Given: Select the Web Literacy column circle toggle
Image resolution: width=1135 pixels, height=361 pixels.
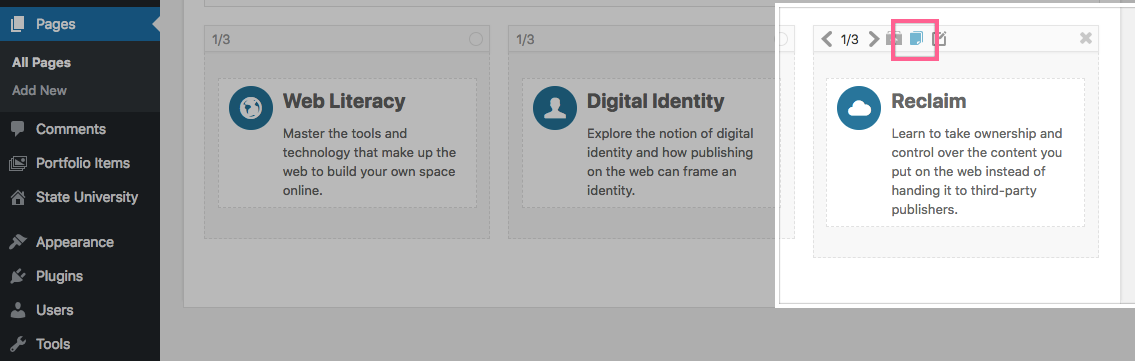Looking at the screenshot, I should [x=476, y=39].
